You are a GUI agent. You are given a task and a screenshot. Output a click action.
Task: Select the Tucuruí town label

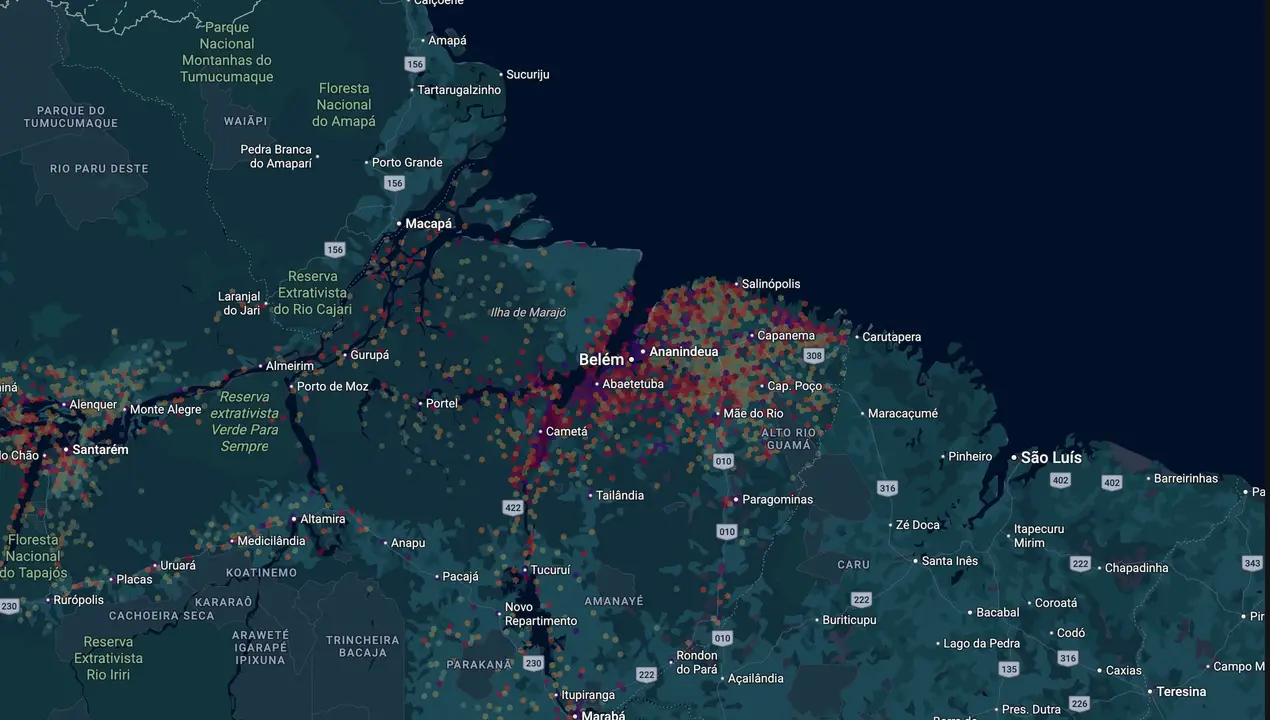coord(550,570)
